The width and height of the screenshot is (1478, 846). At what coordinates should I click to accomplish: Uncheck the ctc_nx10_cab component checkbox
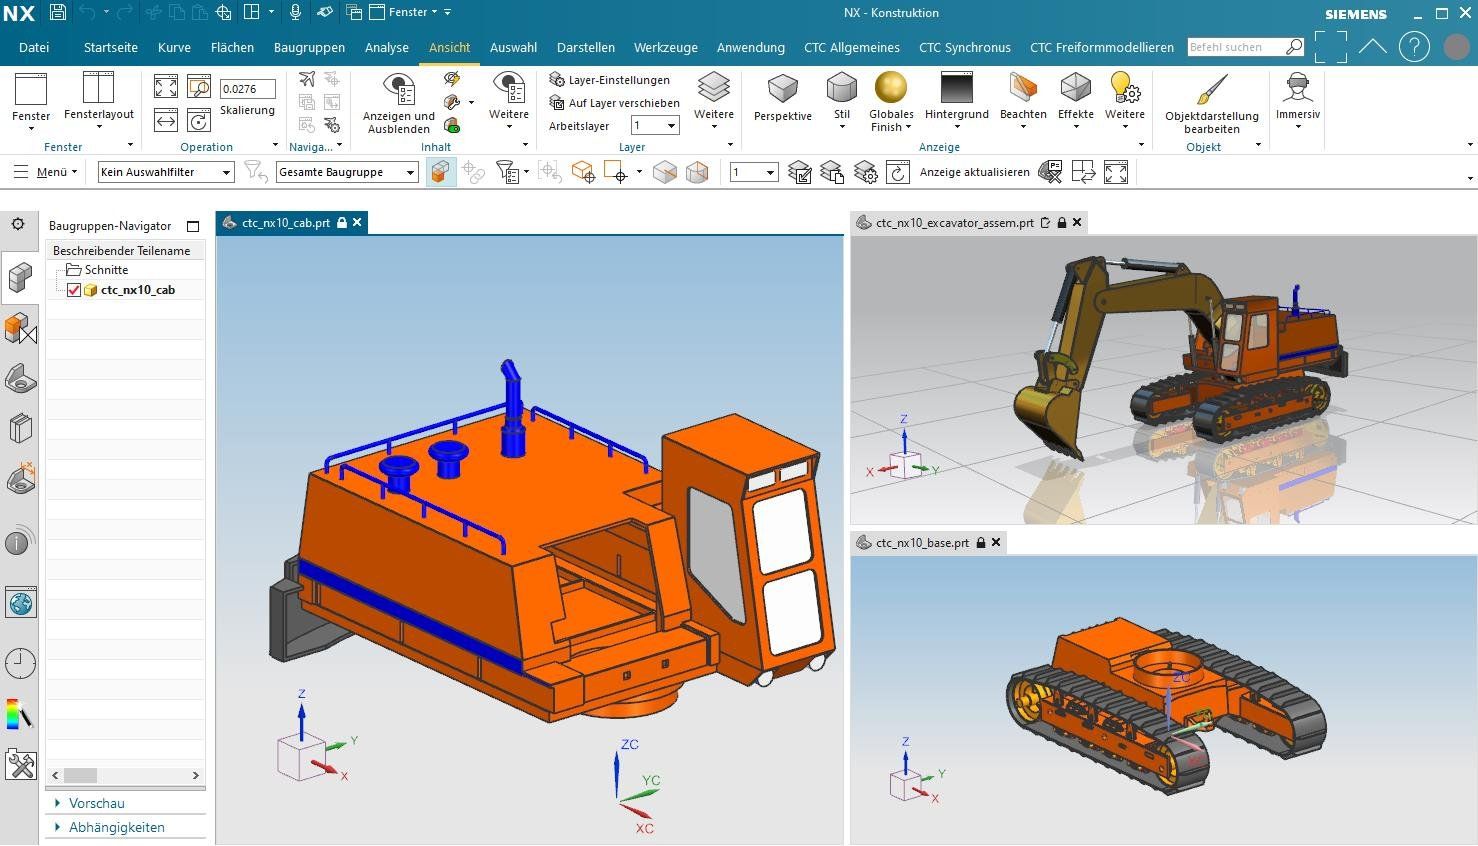tap(74, 290)
